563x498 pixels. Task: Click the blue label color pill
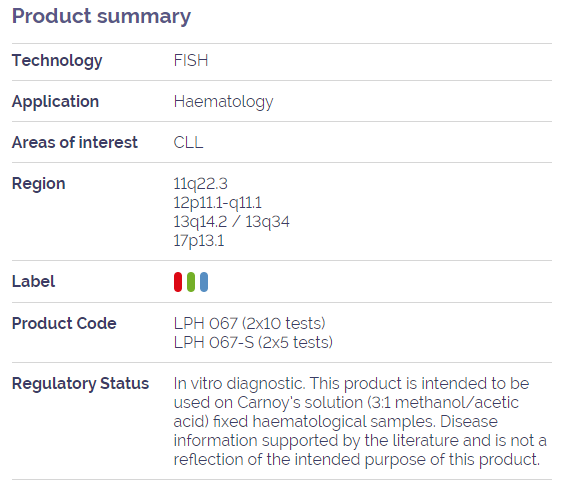click(204, 282)
